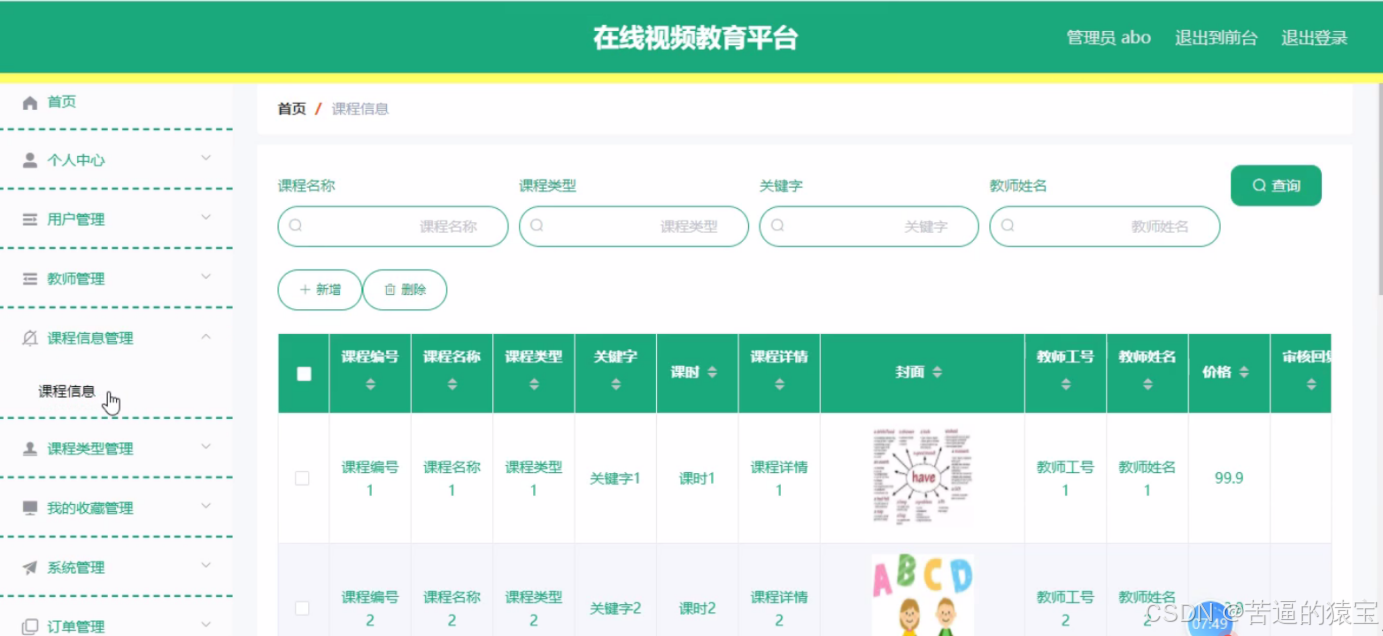Open the 用户管理 sidebar menu
The image size is (1383, 636).
point(116,219)
